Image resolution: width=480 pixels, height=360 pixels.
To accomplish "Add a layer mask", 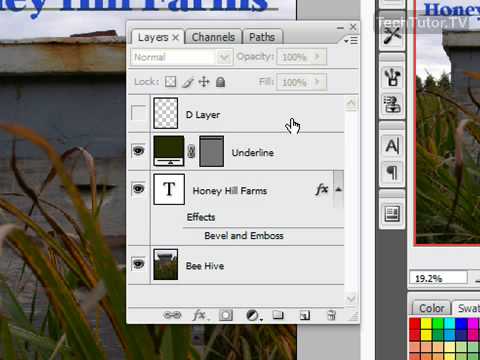I will click(x=226, y=315).
